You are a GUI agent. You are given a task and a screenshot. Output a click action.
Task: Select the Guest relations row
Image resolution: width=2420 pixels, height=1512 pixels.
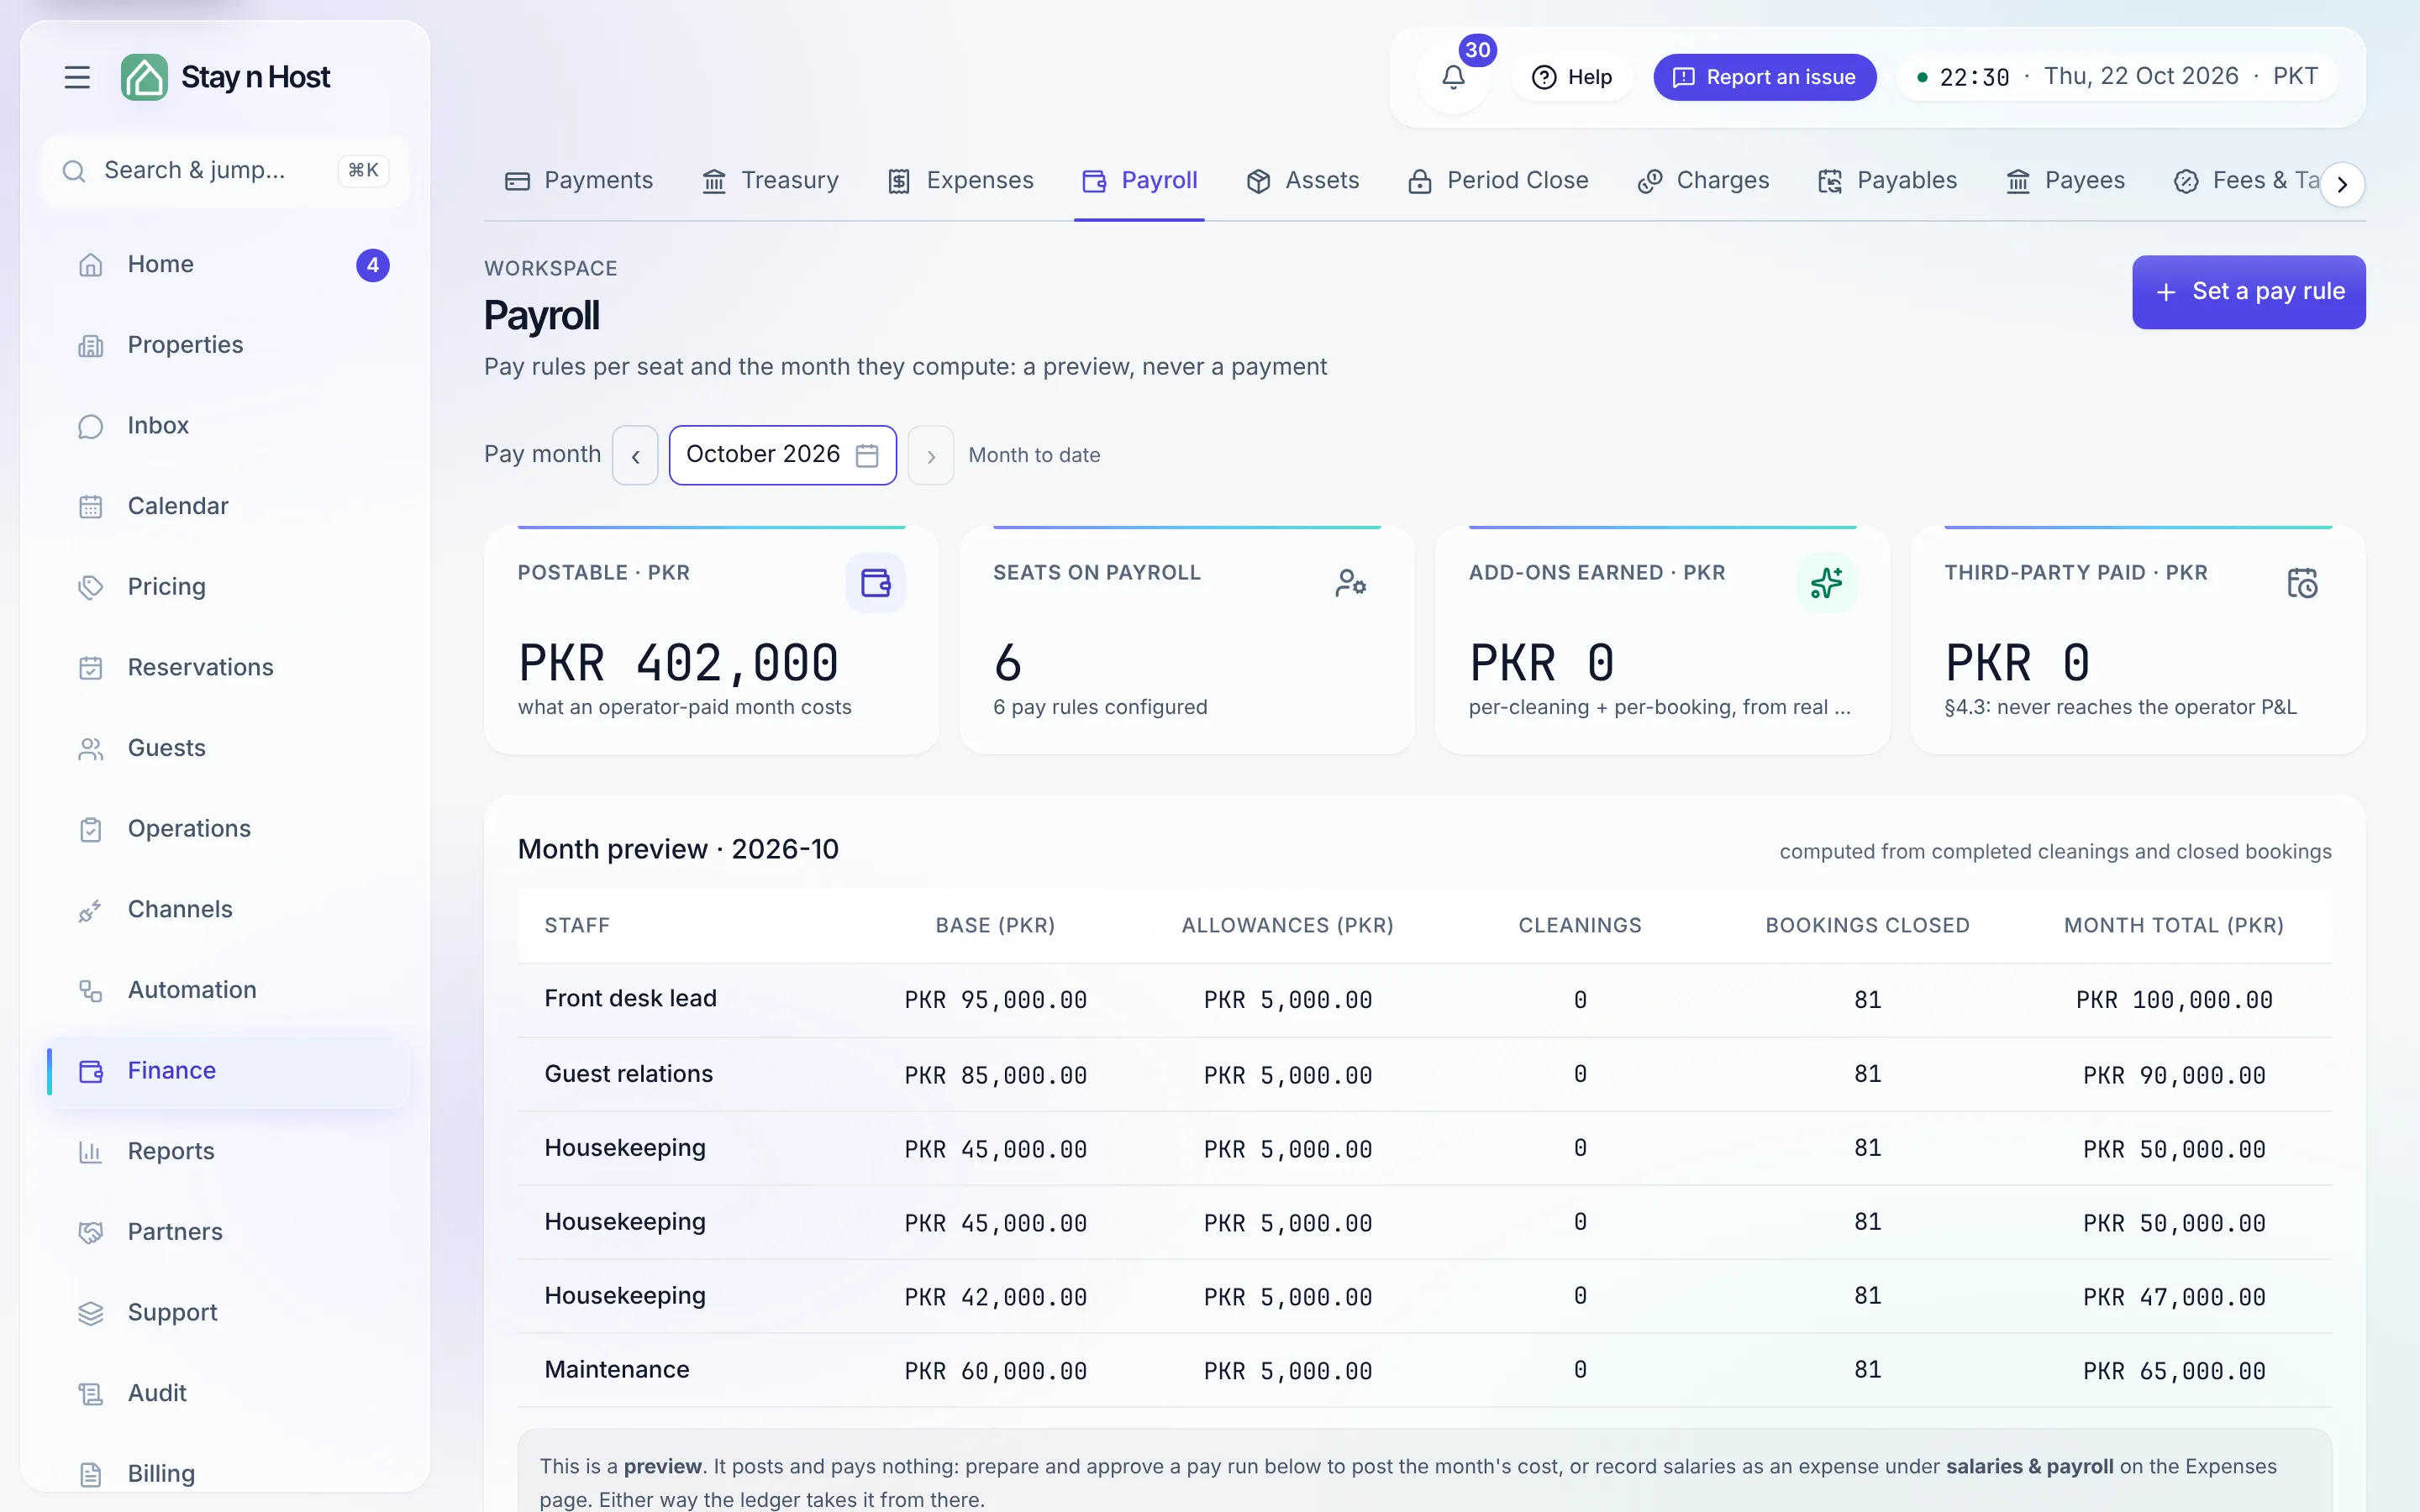point(1424,1075)
